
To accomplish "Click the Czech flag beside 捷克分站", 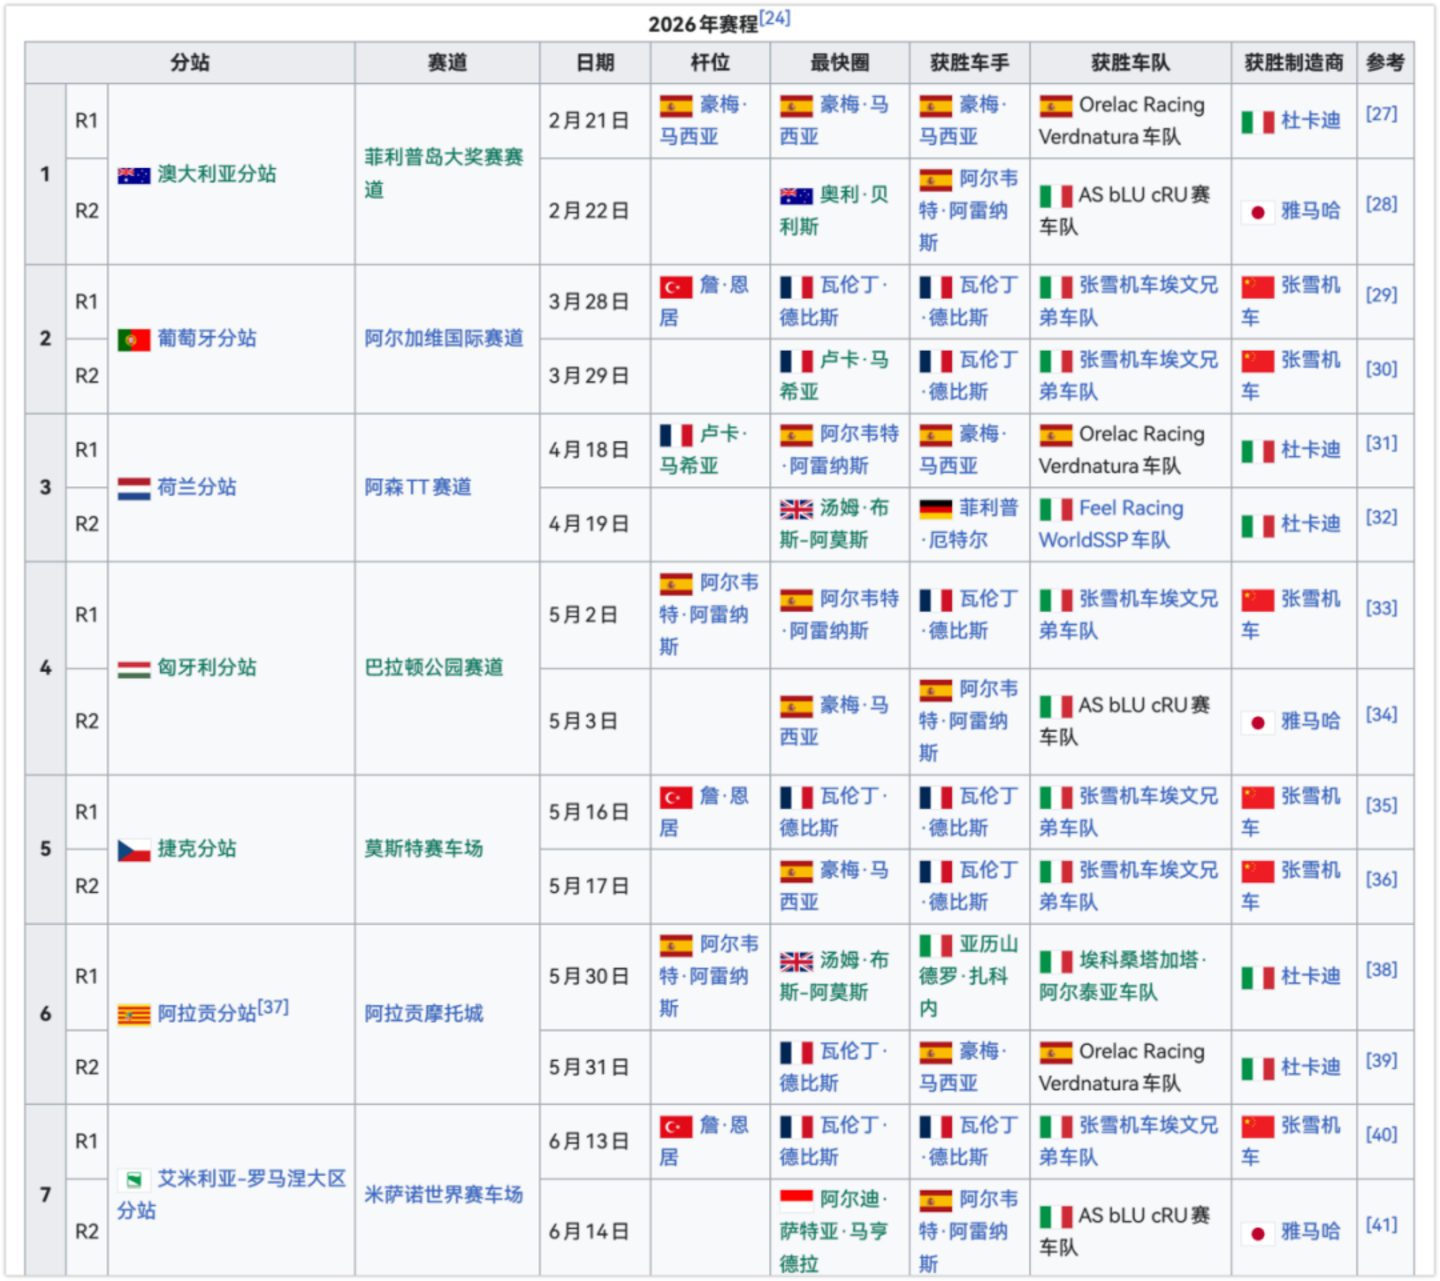I will [x=134, y=850].
